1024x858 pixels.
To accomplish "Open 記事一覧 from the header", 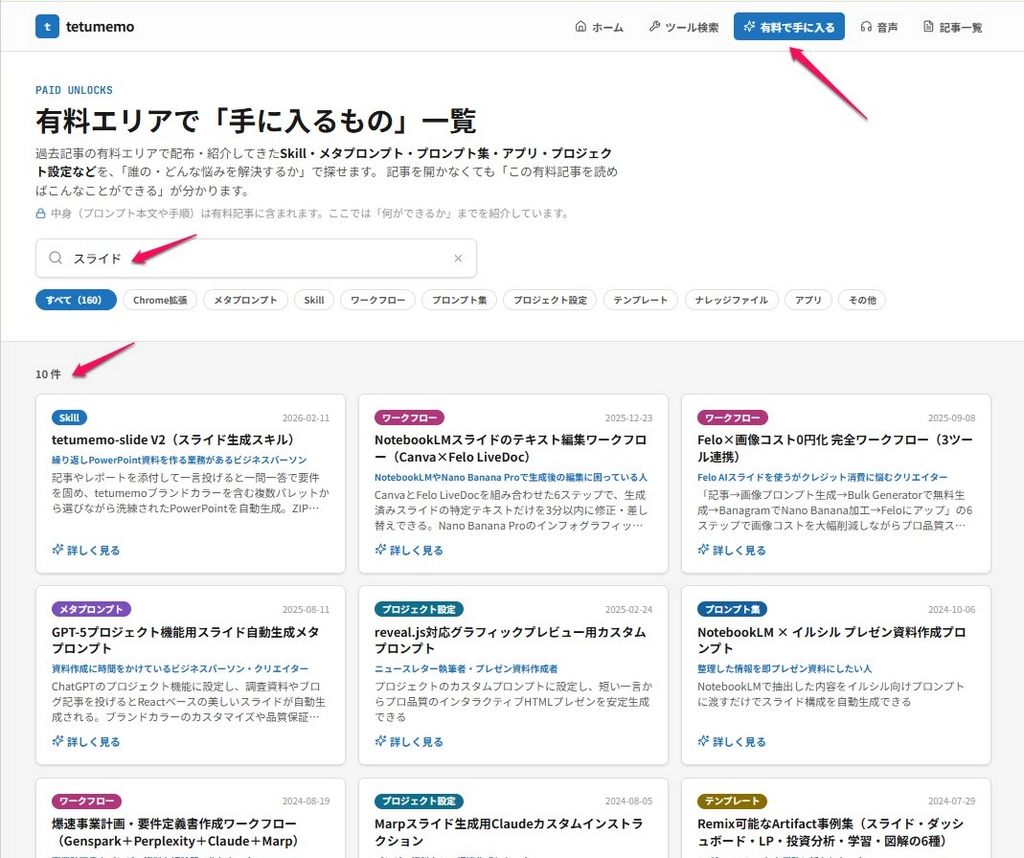I will coord(953,27).
